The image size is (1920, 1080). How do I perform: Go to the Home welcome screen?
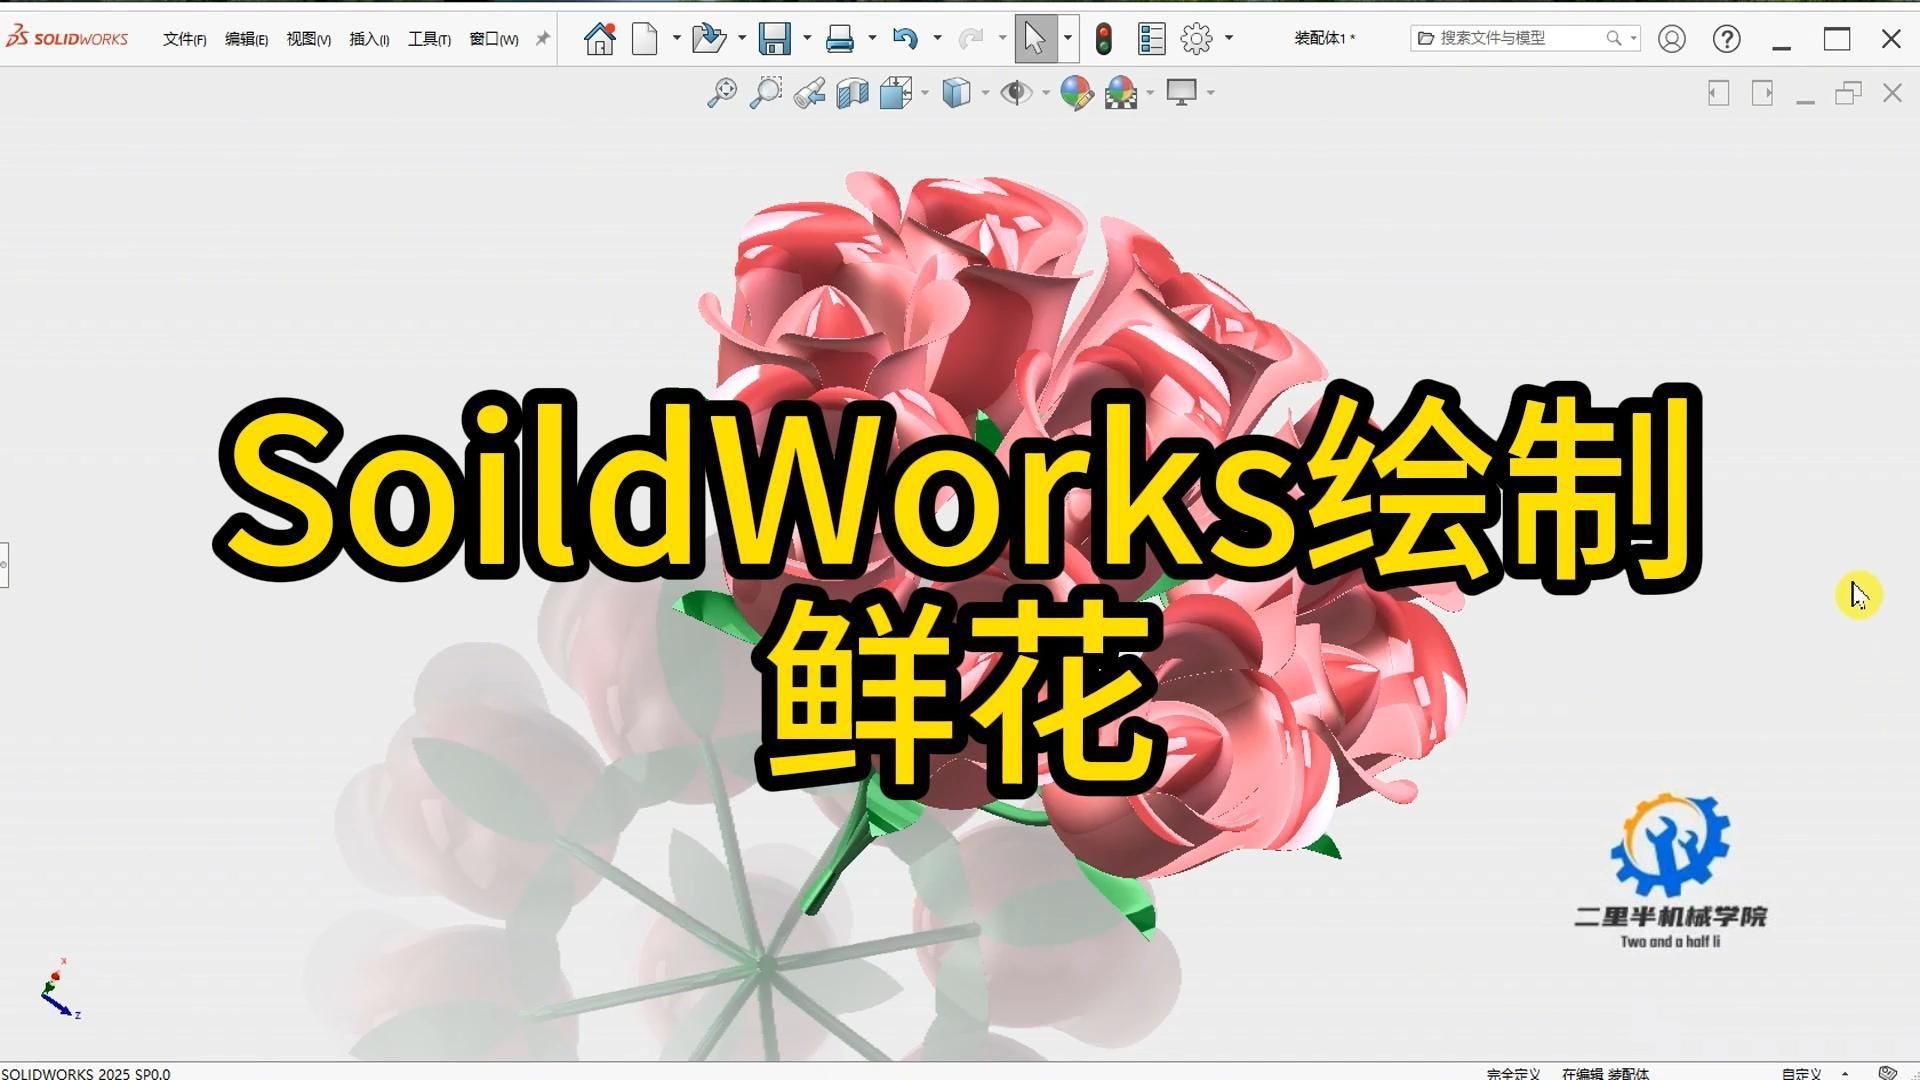click(x=600, y=39)
